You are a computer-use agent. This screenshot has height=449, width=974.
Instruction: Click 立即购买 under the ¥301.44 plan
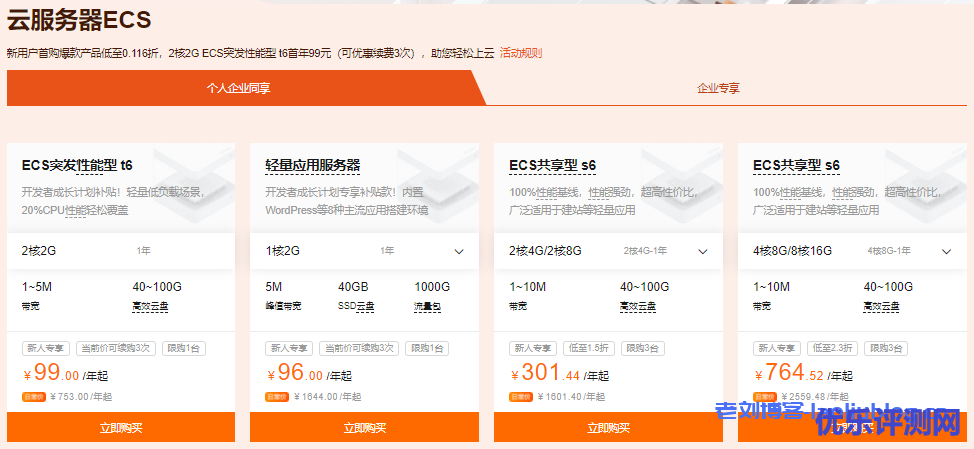click(x=608, y=427)
